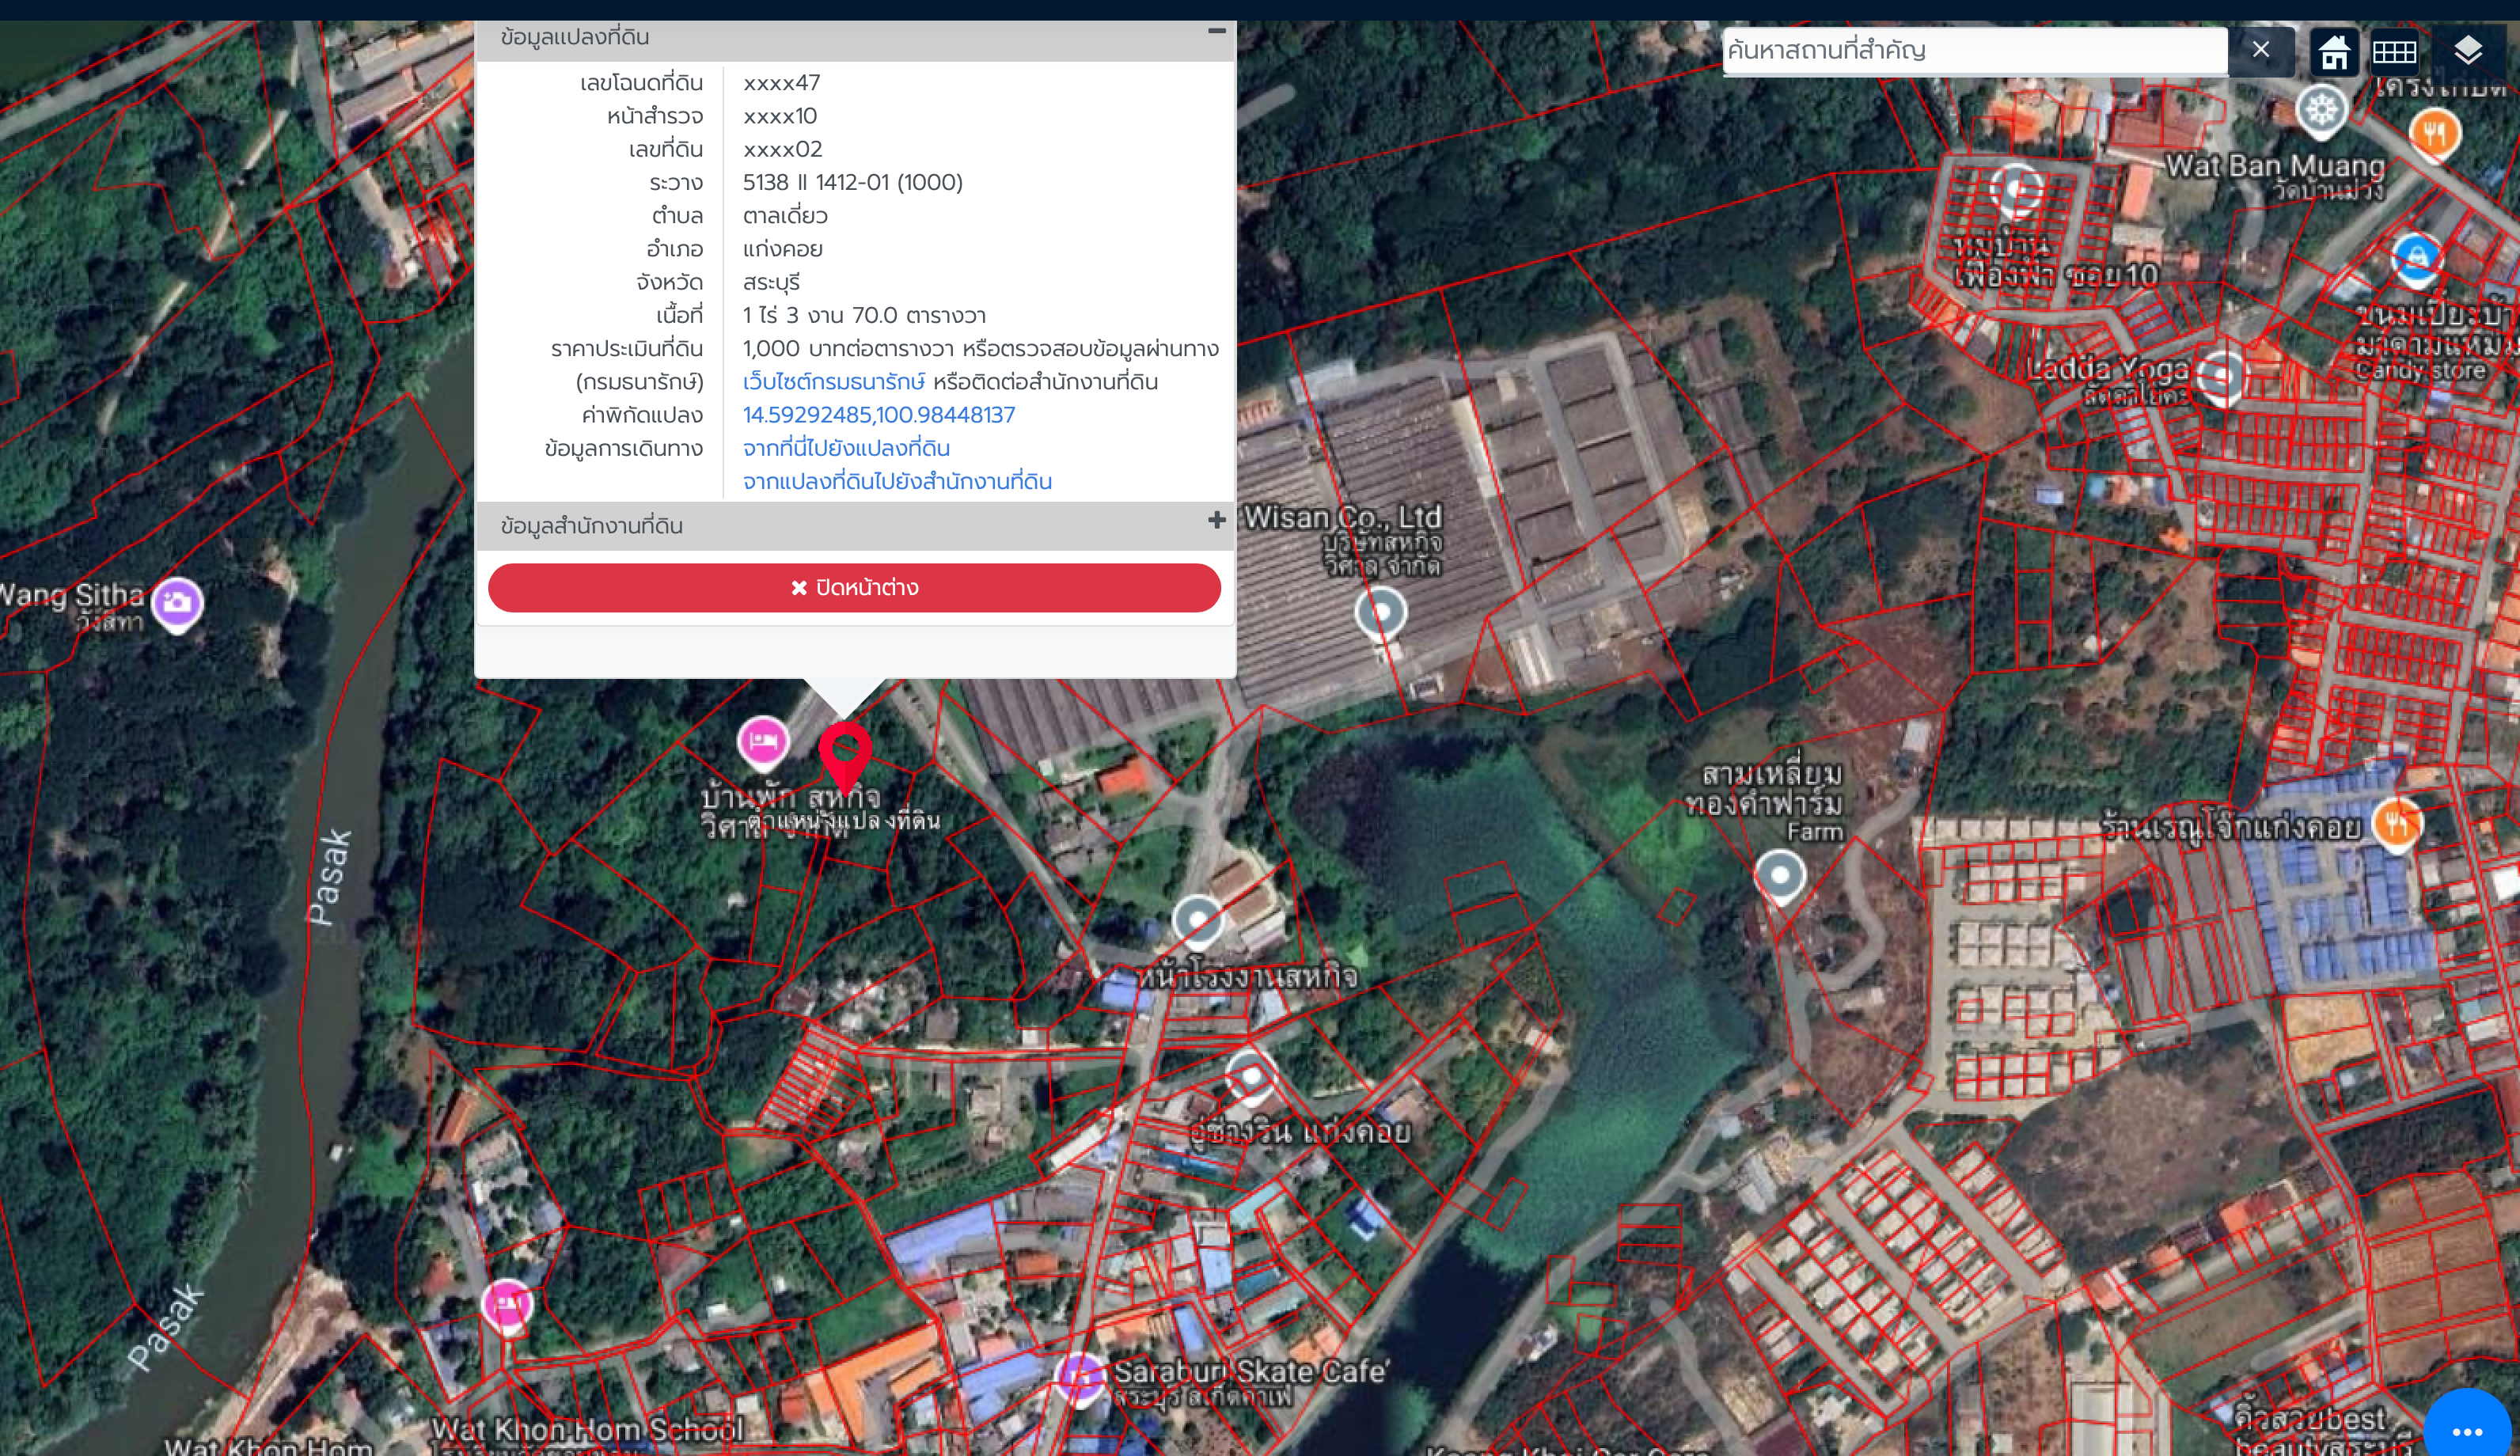Open the grid table icon in toolbar
The height and width of the screenshot is (1456, 2520).
tap(2394, 51)
